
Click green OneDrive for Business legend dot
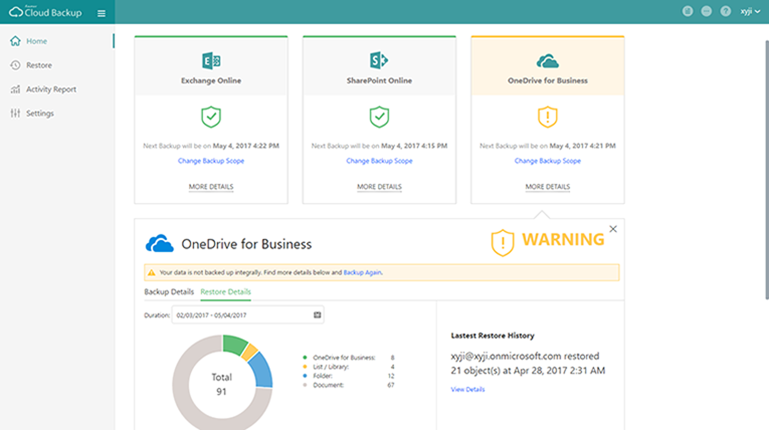305,357
